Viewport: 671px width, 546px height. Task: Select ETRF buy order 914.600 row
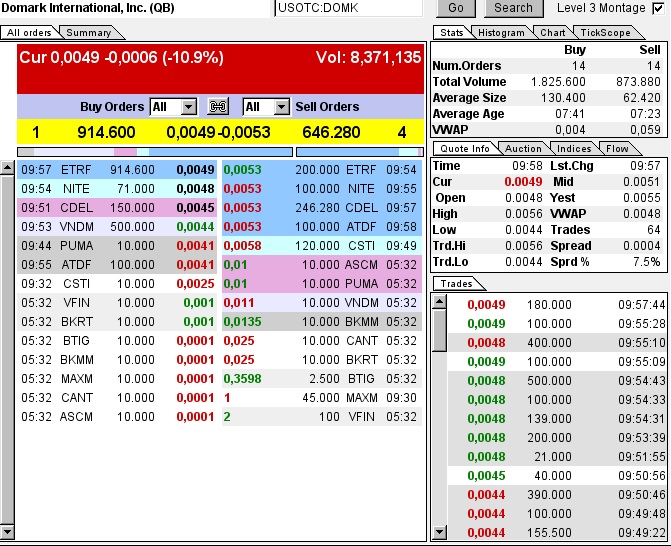(117, 170)
